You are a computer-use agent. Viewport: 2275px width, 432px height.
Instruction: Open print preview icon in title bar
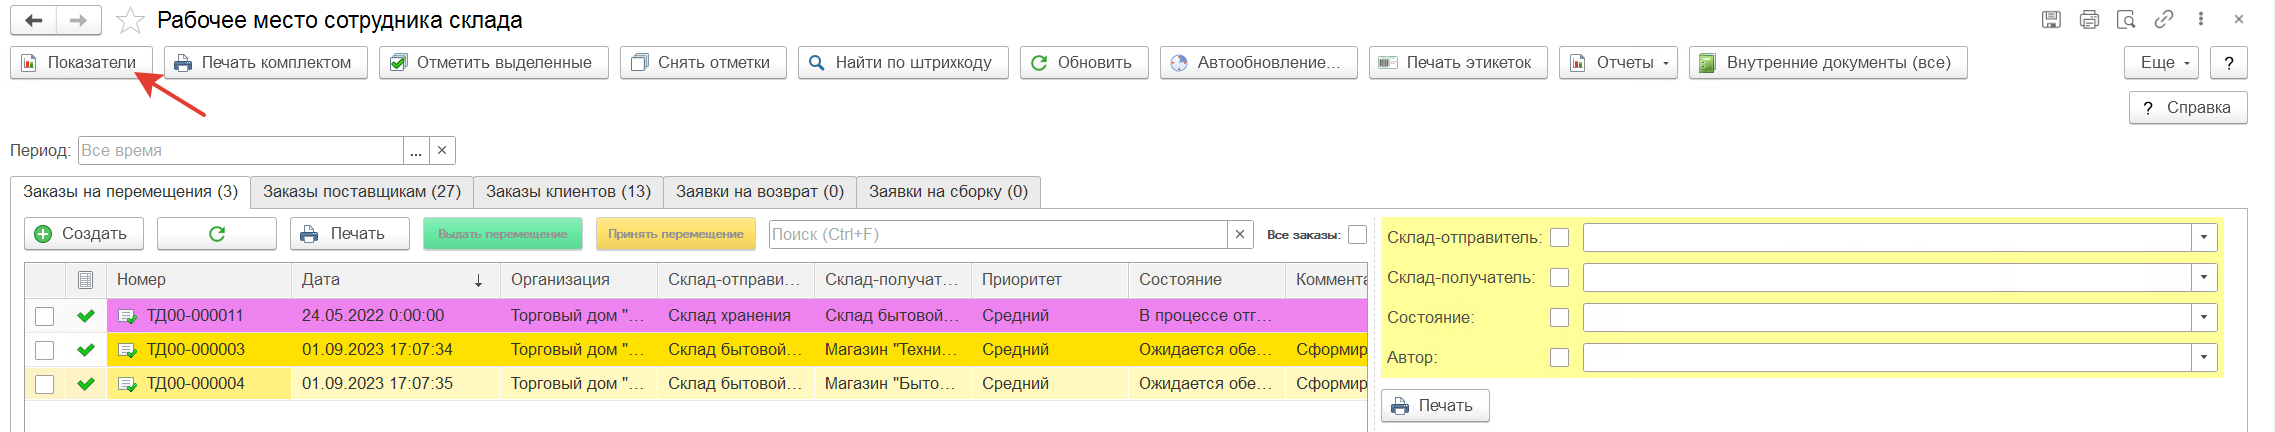click(x=2126, y=19)
